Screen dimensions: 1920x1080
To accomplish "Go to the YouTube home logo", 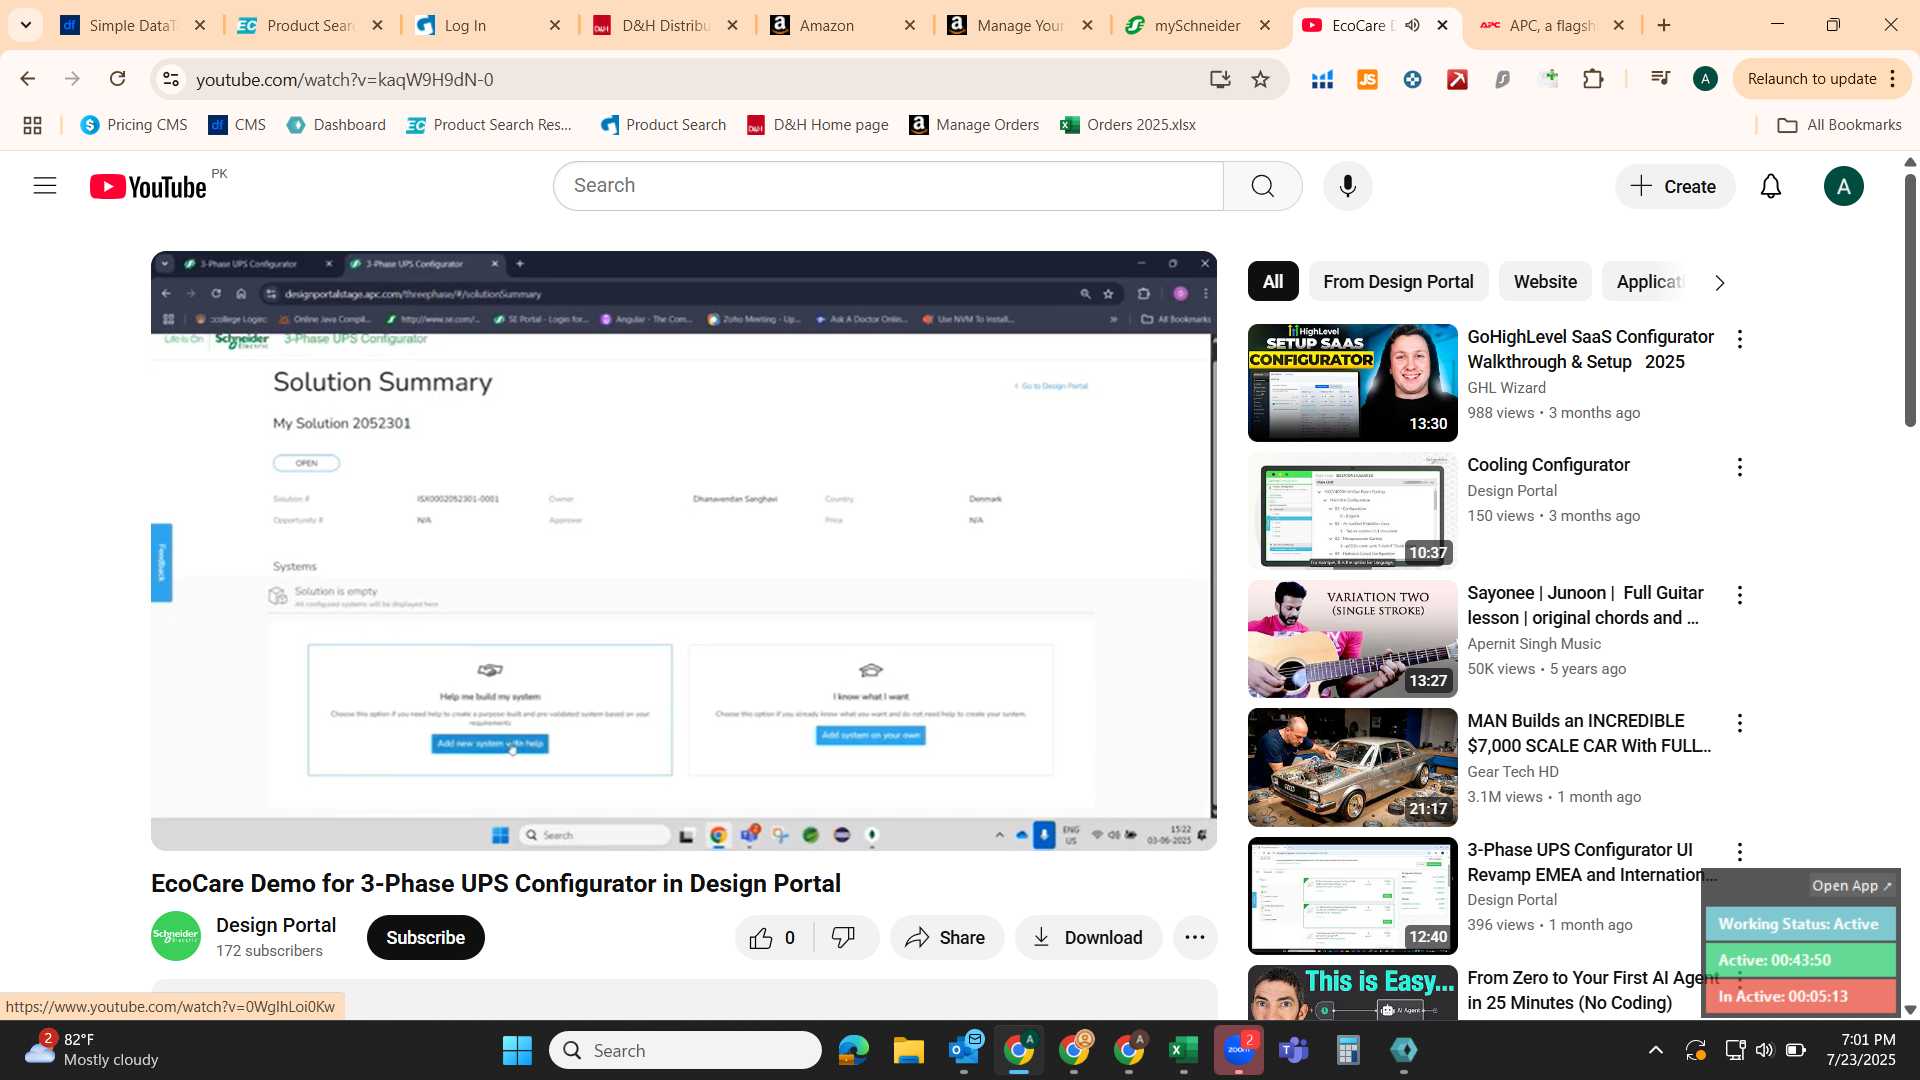I will [x=148, y=187].
